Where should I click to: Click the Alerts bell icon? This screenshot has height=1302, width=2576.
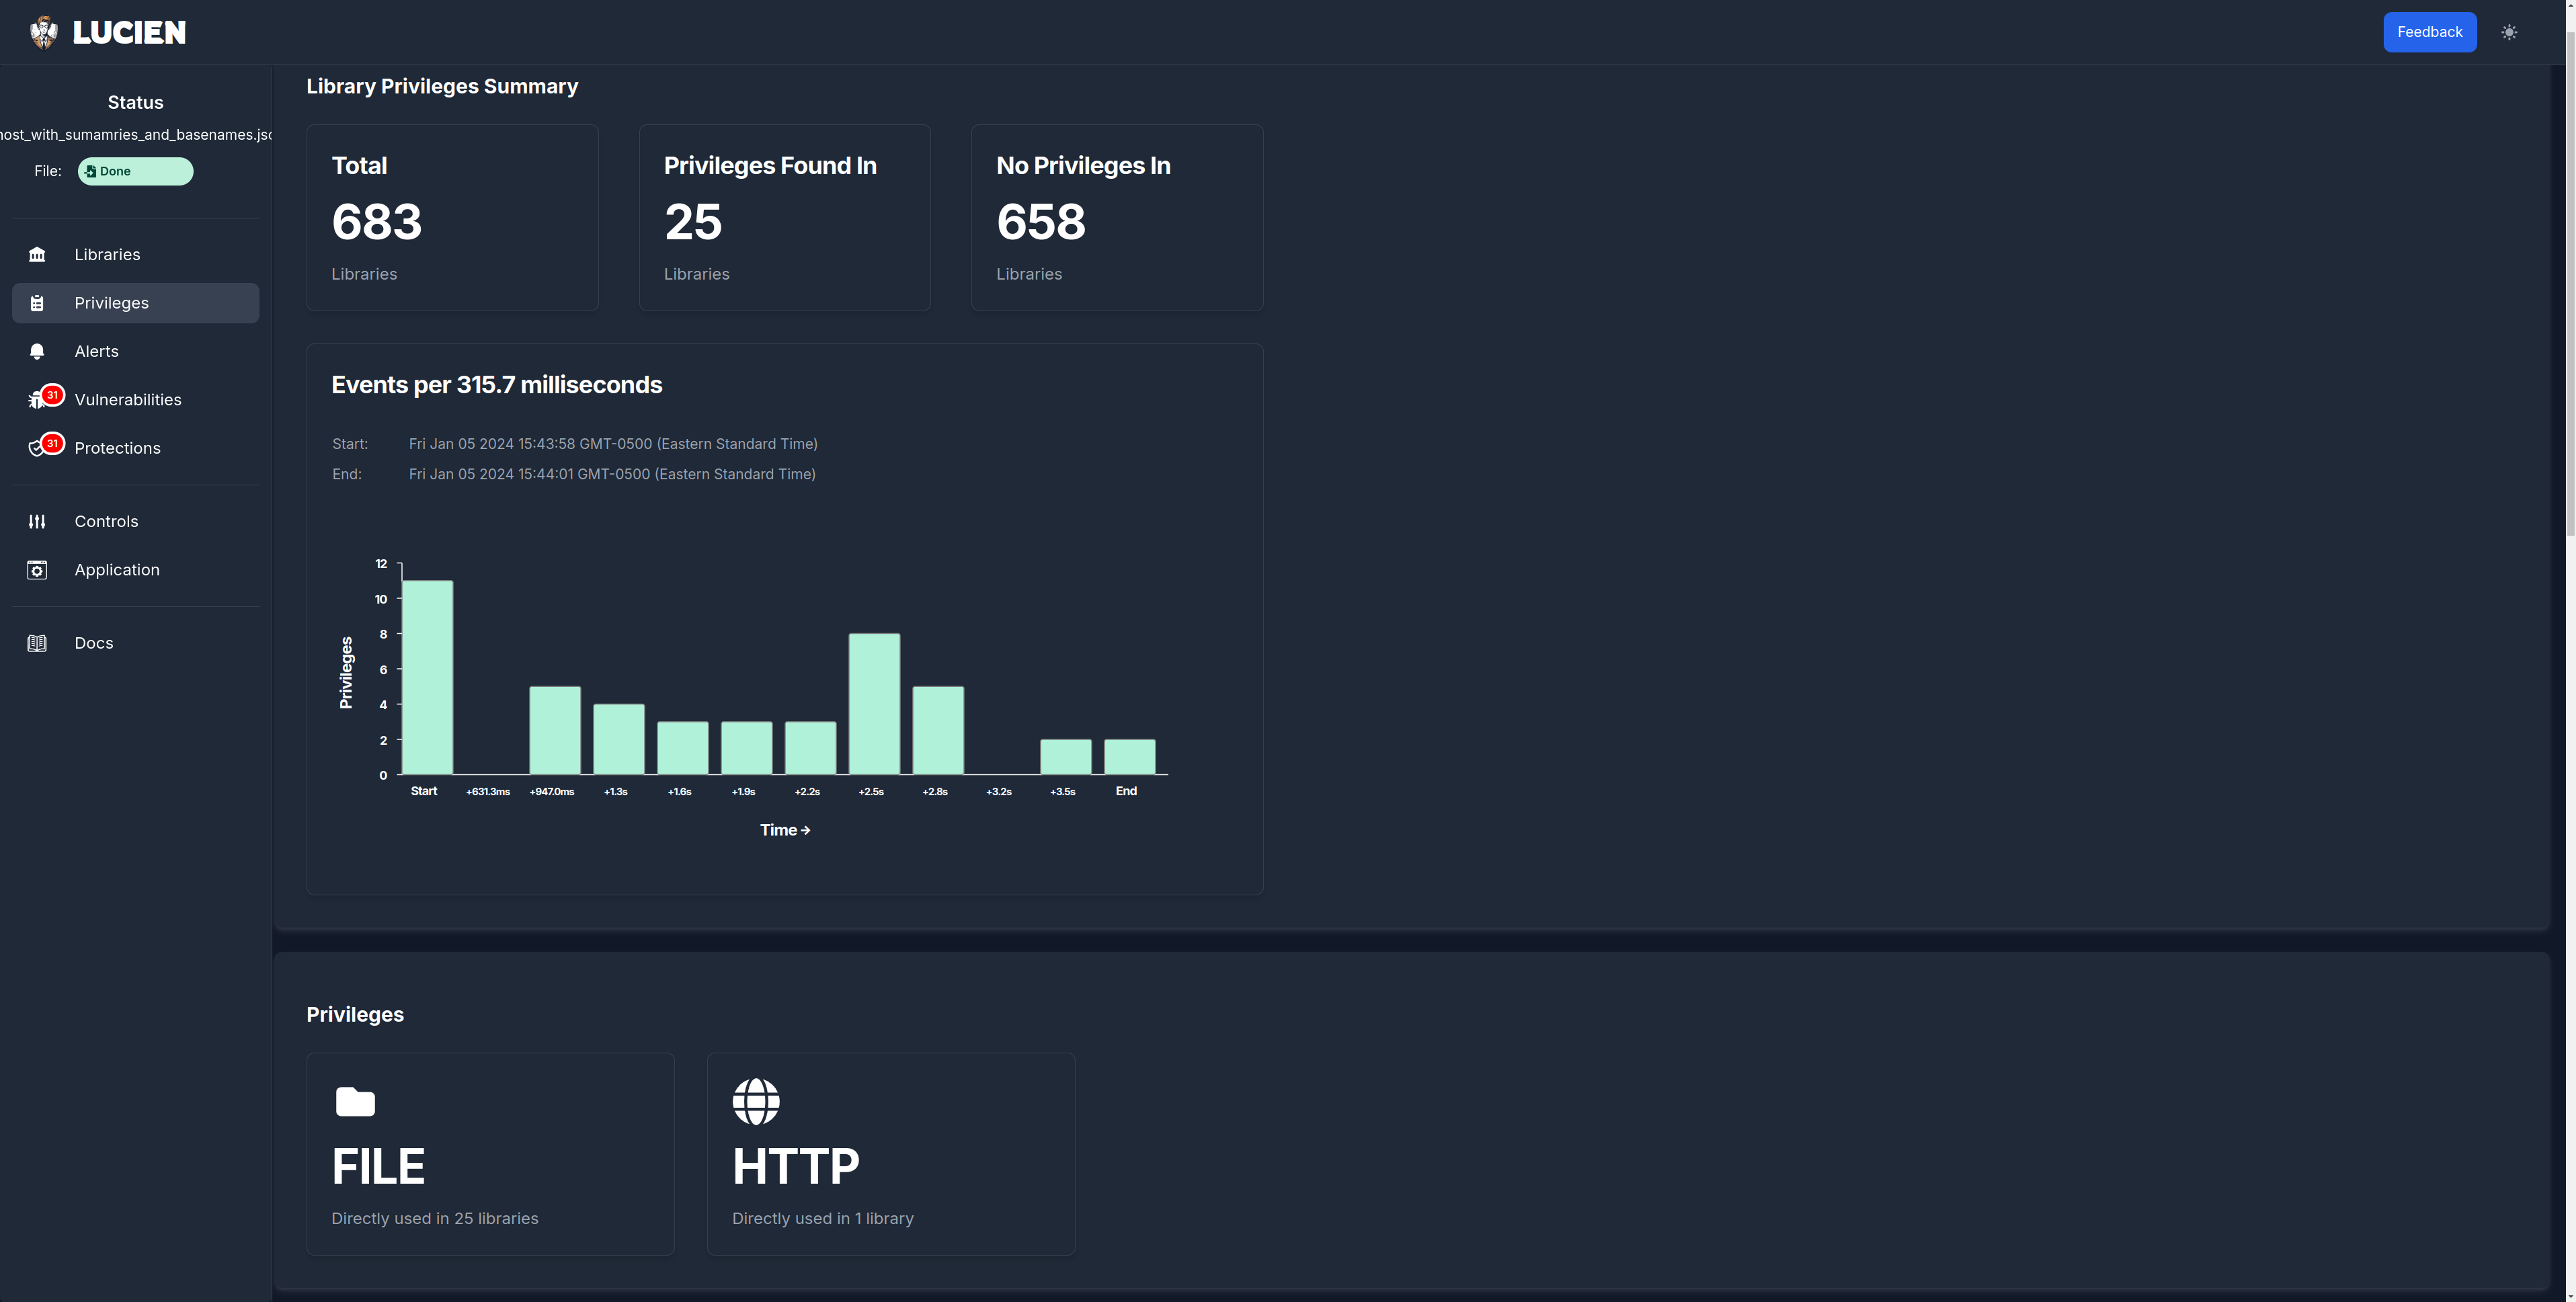pos(37,351)
